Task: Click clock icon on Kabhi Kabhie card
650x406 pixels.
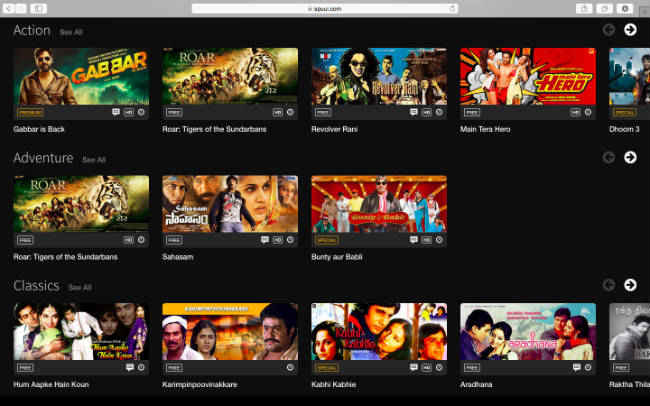Action: point(439,367)
